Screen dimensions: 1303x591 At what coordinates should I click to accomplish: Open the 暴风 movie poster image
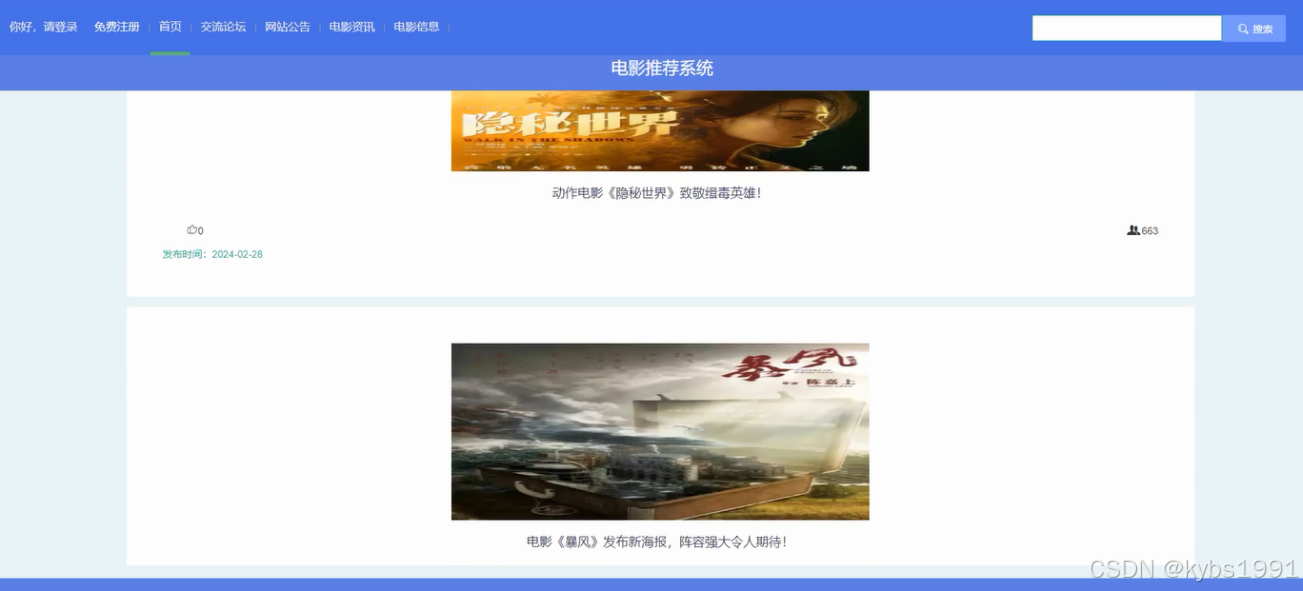[660, 431]
